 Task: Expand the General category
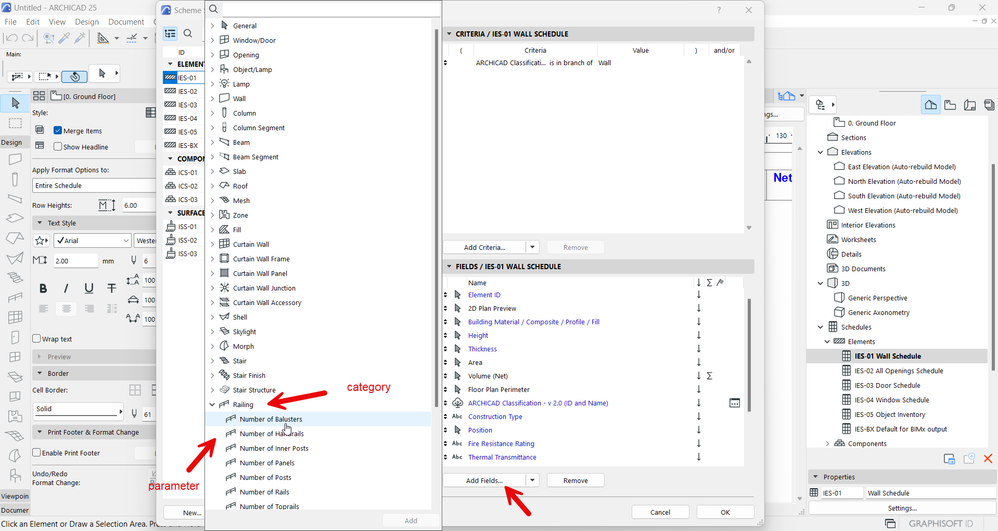tap(213, 25)
